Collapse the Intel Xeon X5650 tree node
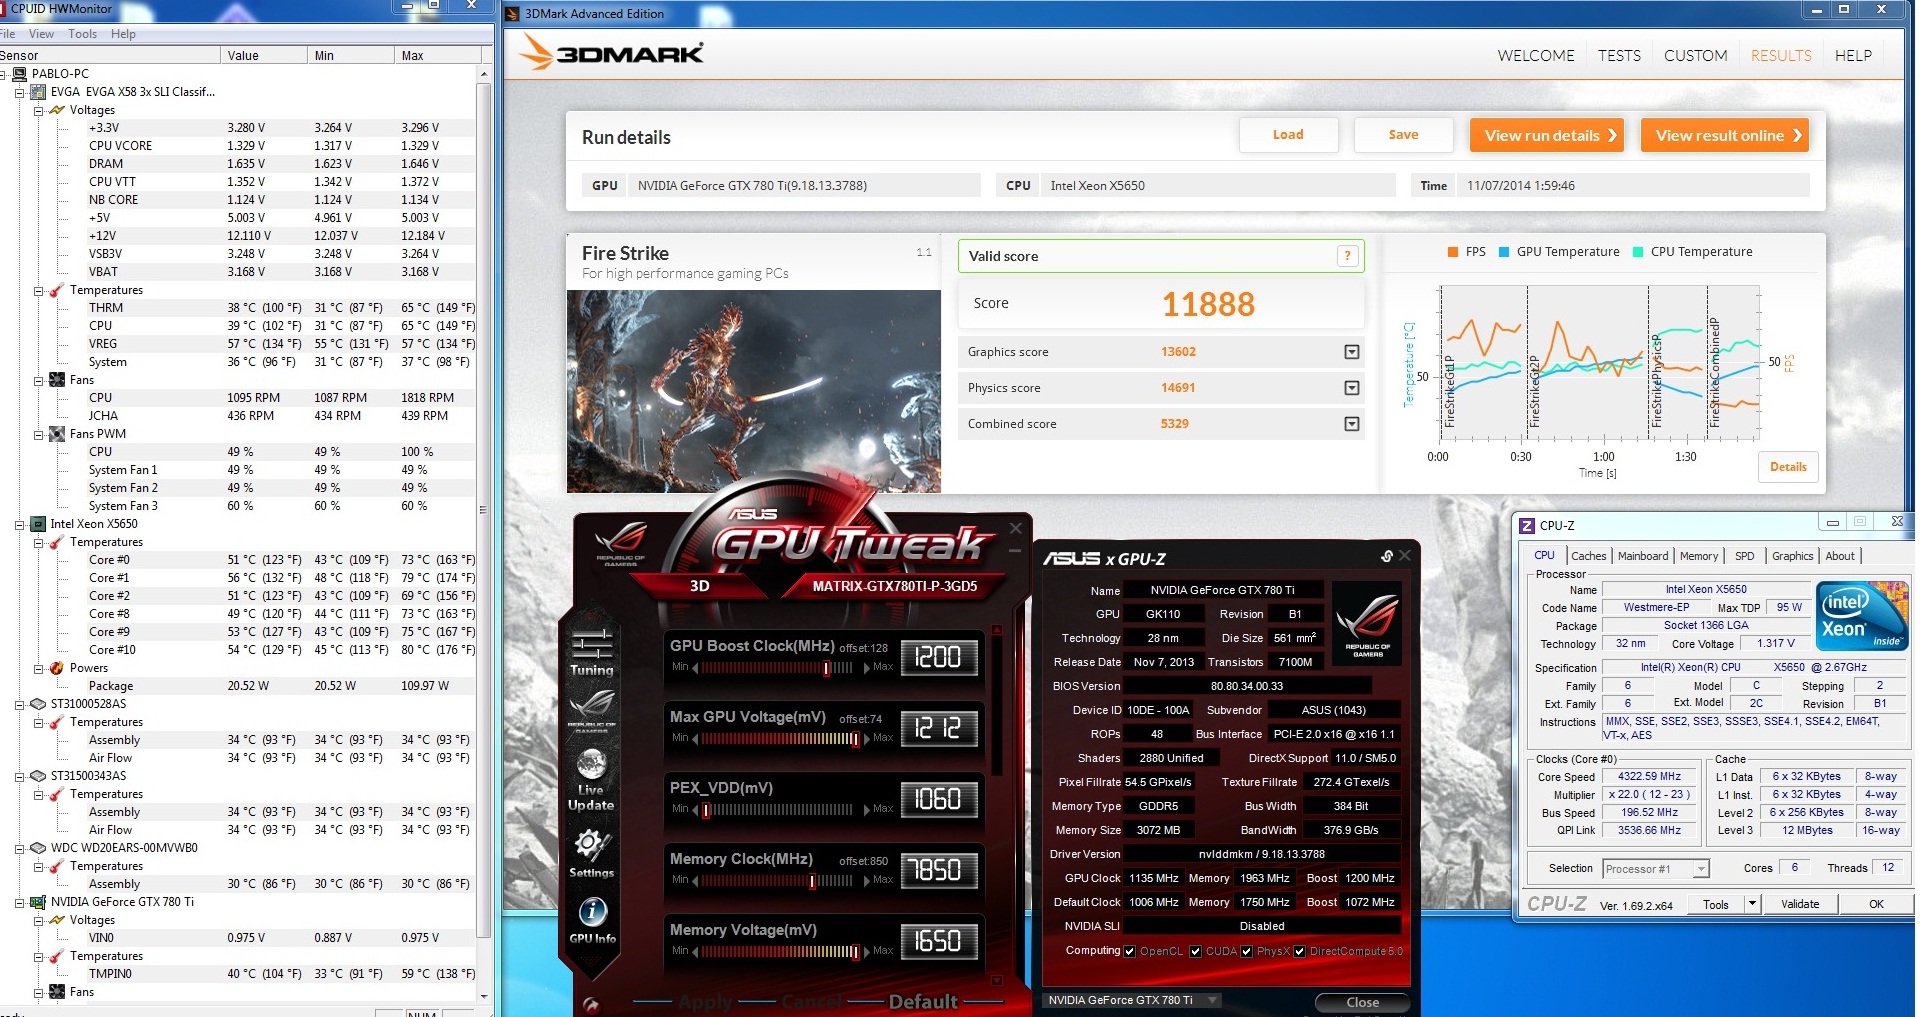Screen dimensions: 1920x1017 click(x=20, y=524)
